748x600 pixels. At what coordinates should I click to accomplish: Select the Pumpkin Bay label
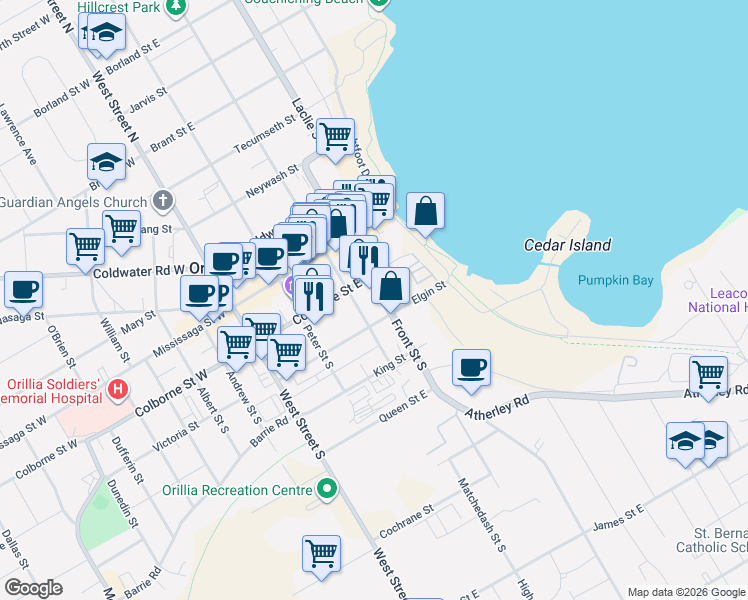tap(615, 280)
